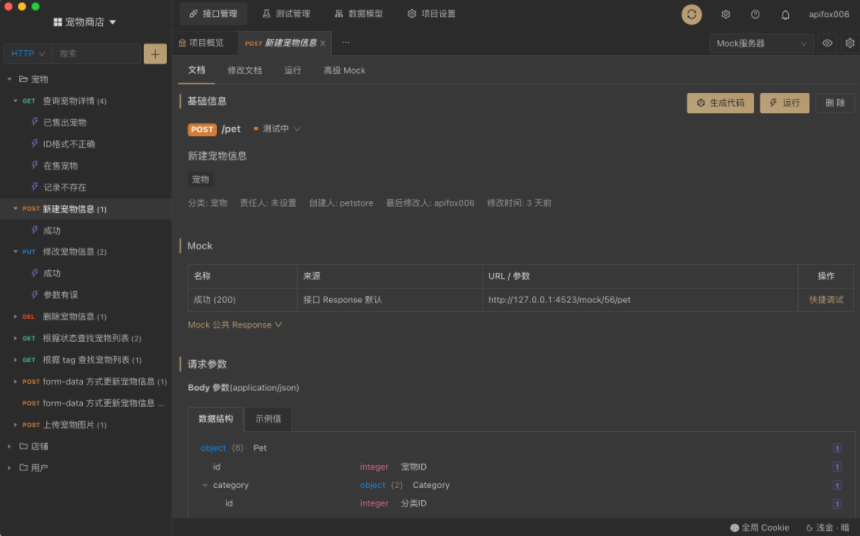Click the 宠物 folder icon
The image size is (860, 536).
click(24, 79)
